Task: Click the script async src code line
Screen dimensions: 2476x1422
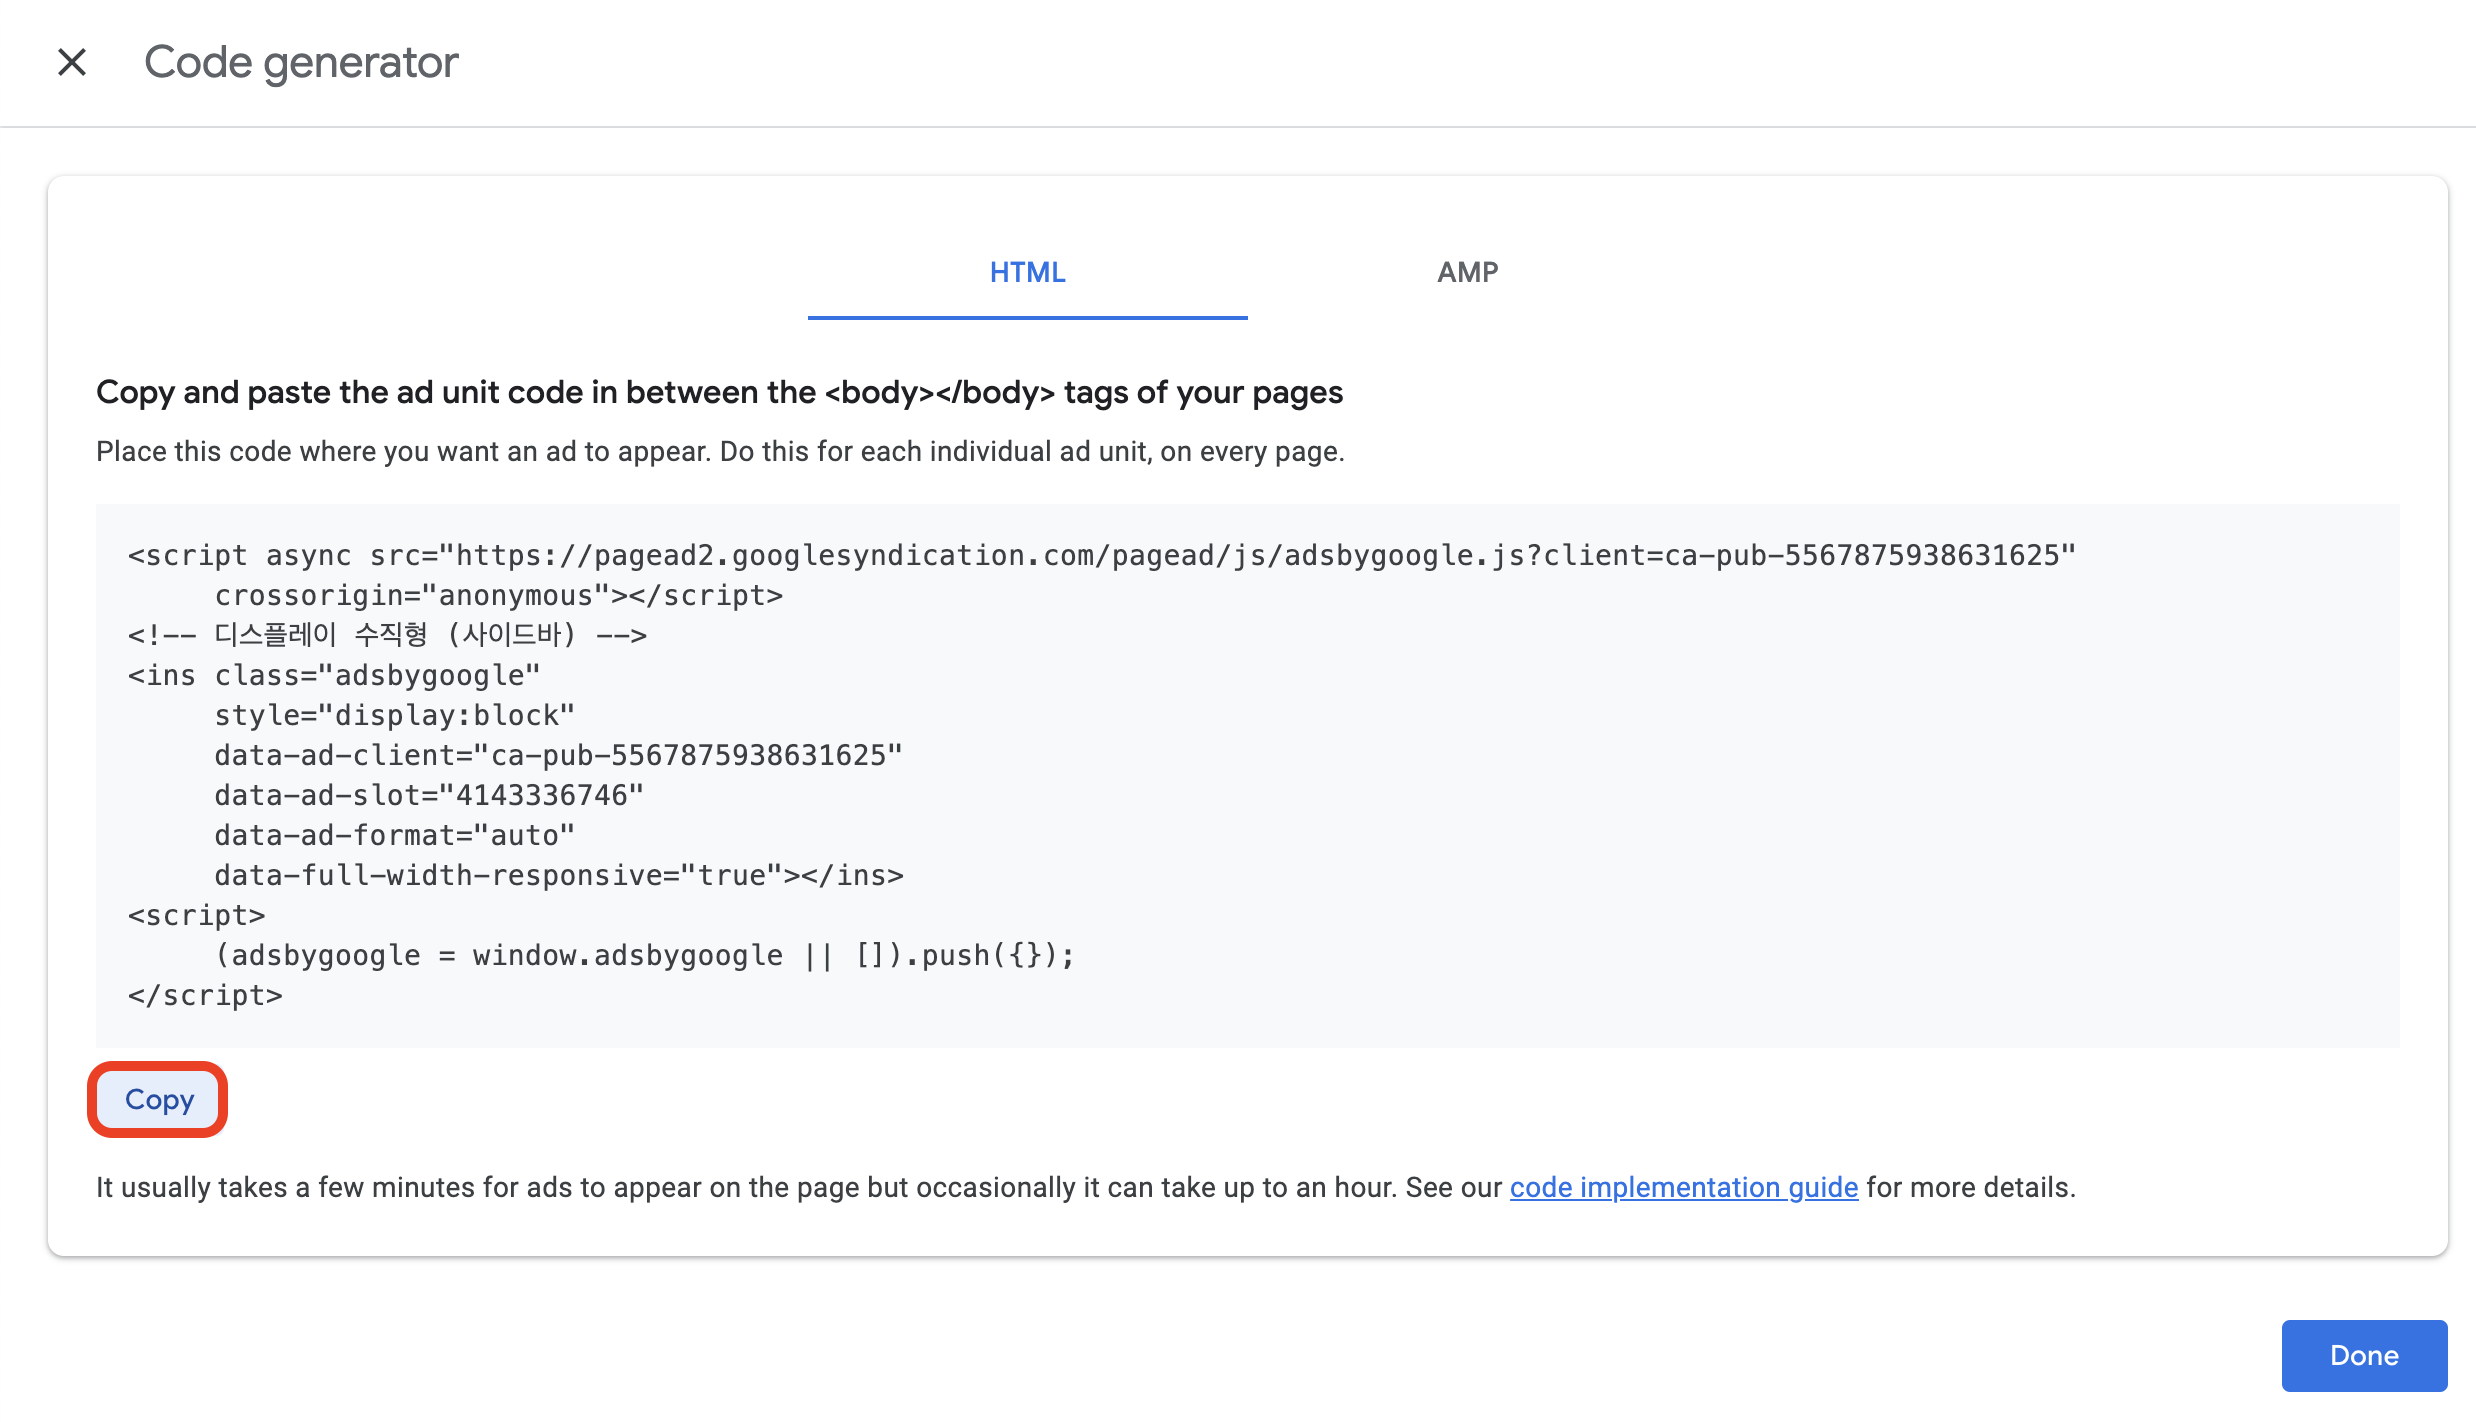Action: 1100,555
